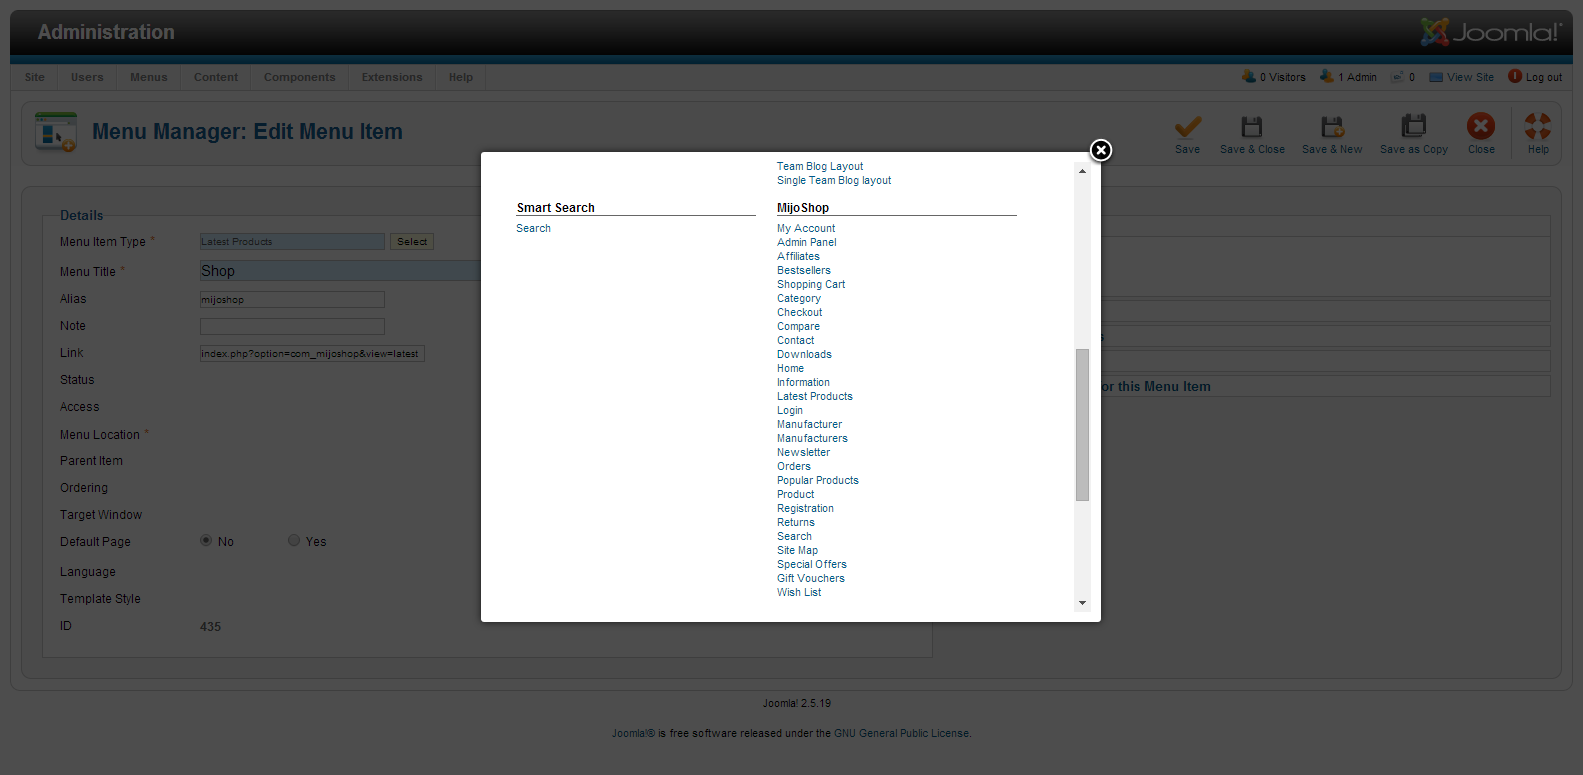
Task: Click the Select menu item type button
Action: 412,242
